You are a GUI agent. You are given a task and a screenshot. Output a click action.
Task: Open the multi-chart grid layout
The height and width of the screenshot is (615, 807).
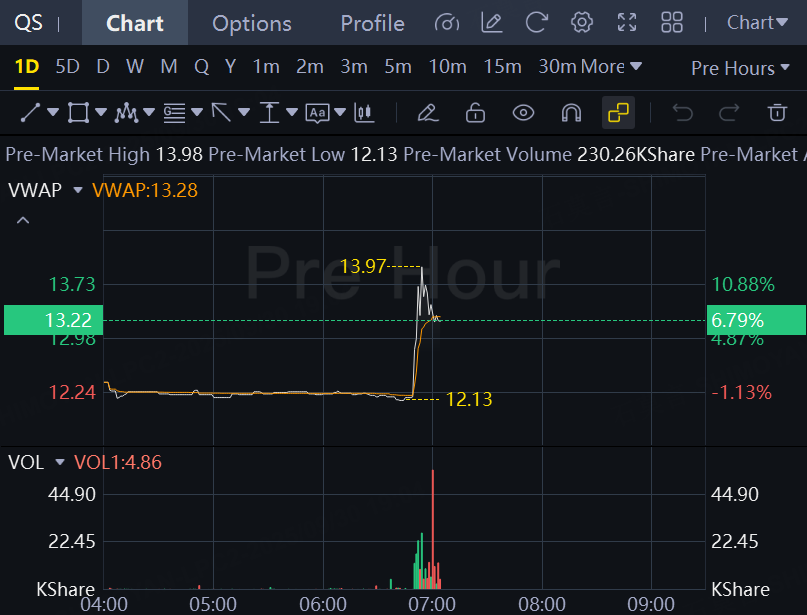coord(672,23)
